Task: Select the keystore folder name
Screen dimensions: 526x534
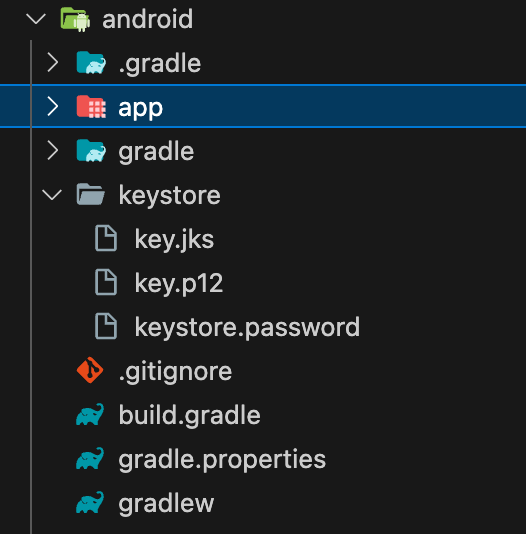Action: click(170, 196)
